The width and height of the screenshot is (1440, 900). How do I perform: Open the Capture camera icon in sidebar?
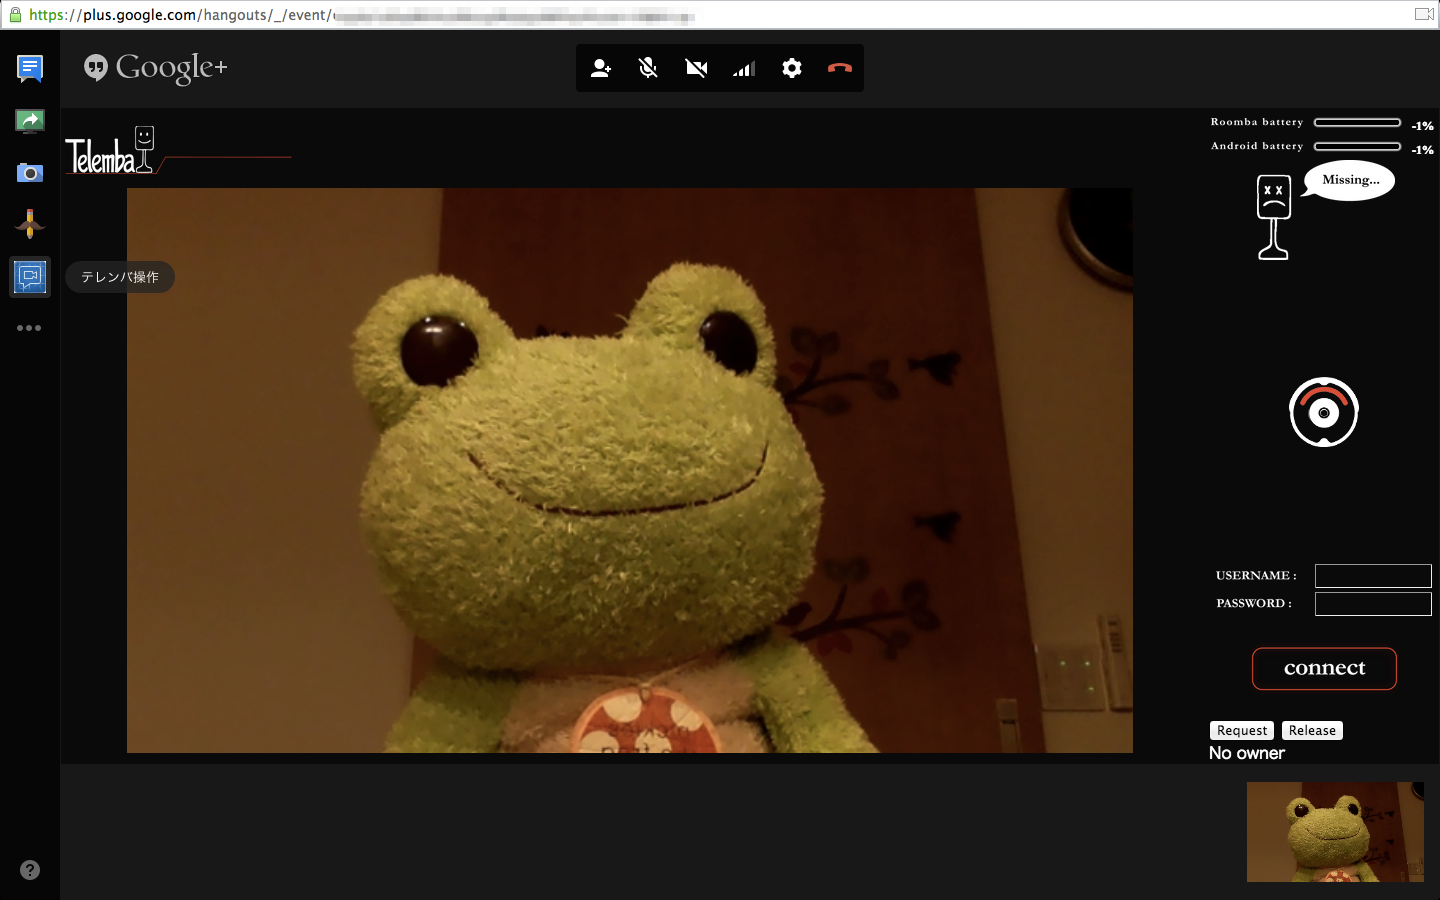click(30, 173)
